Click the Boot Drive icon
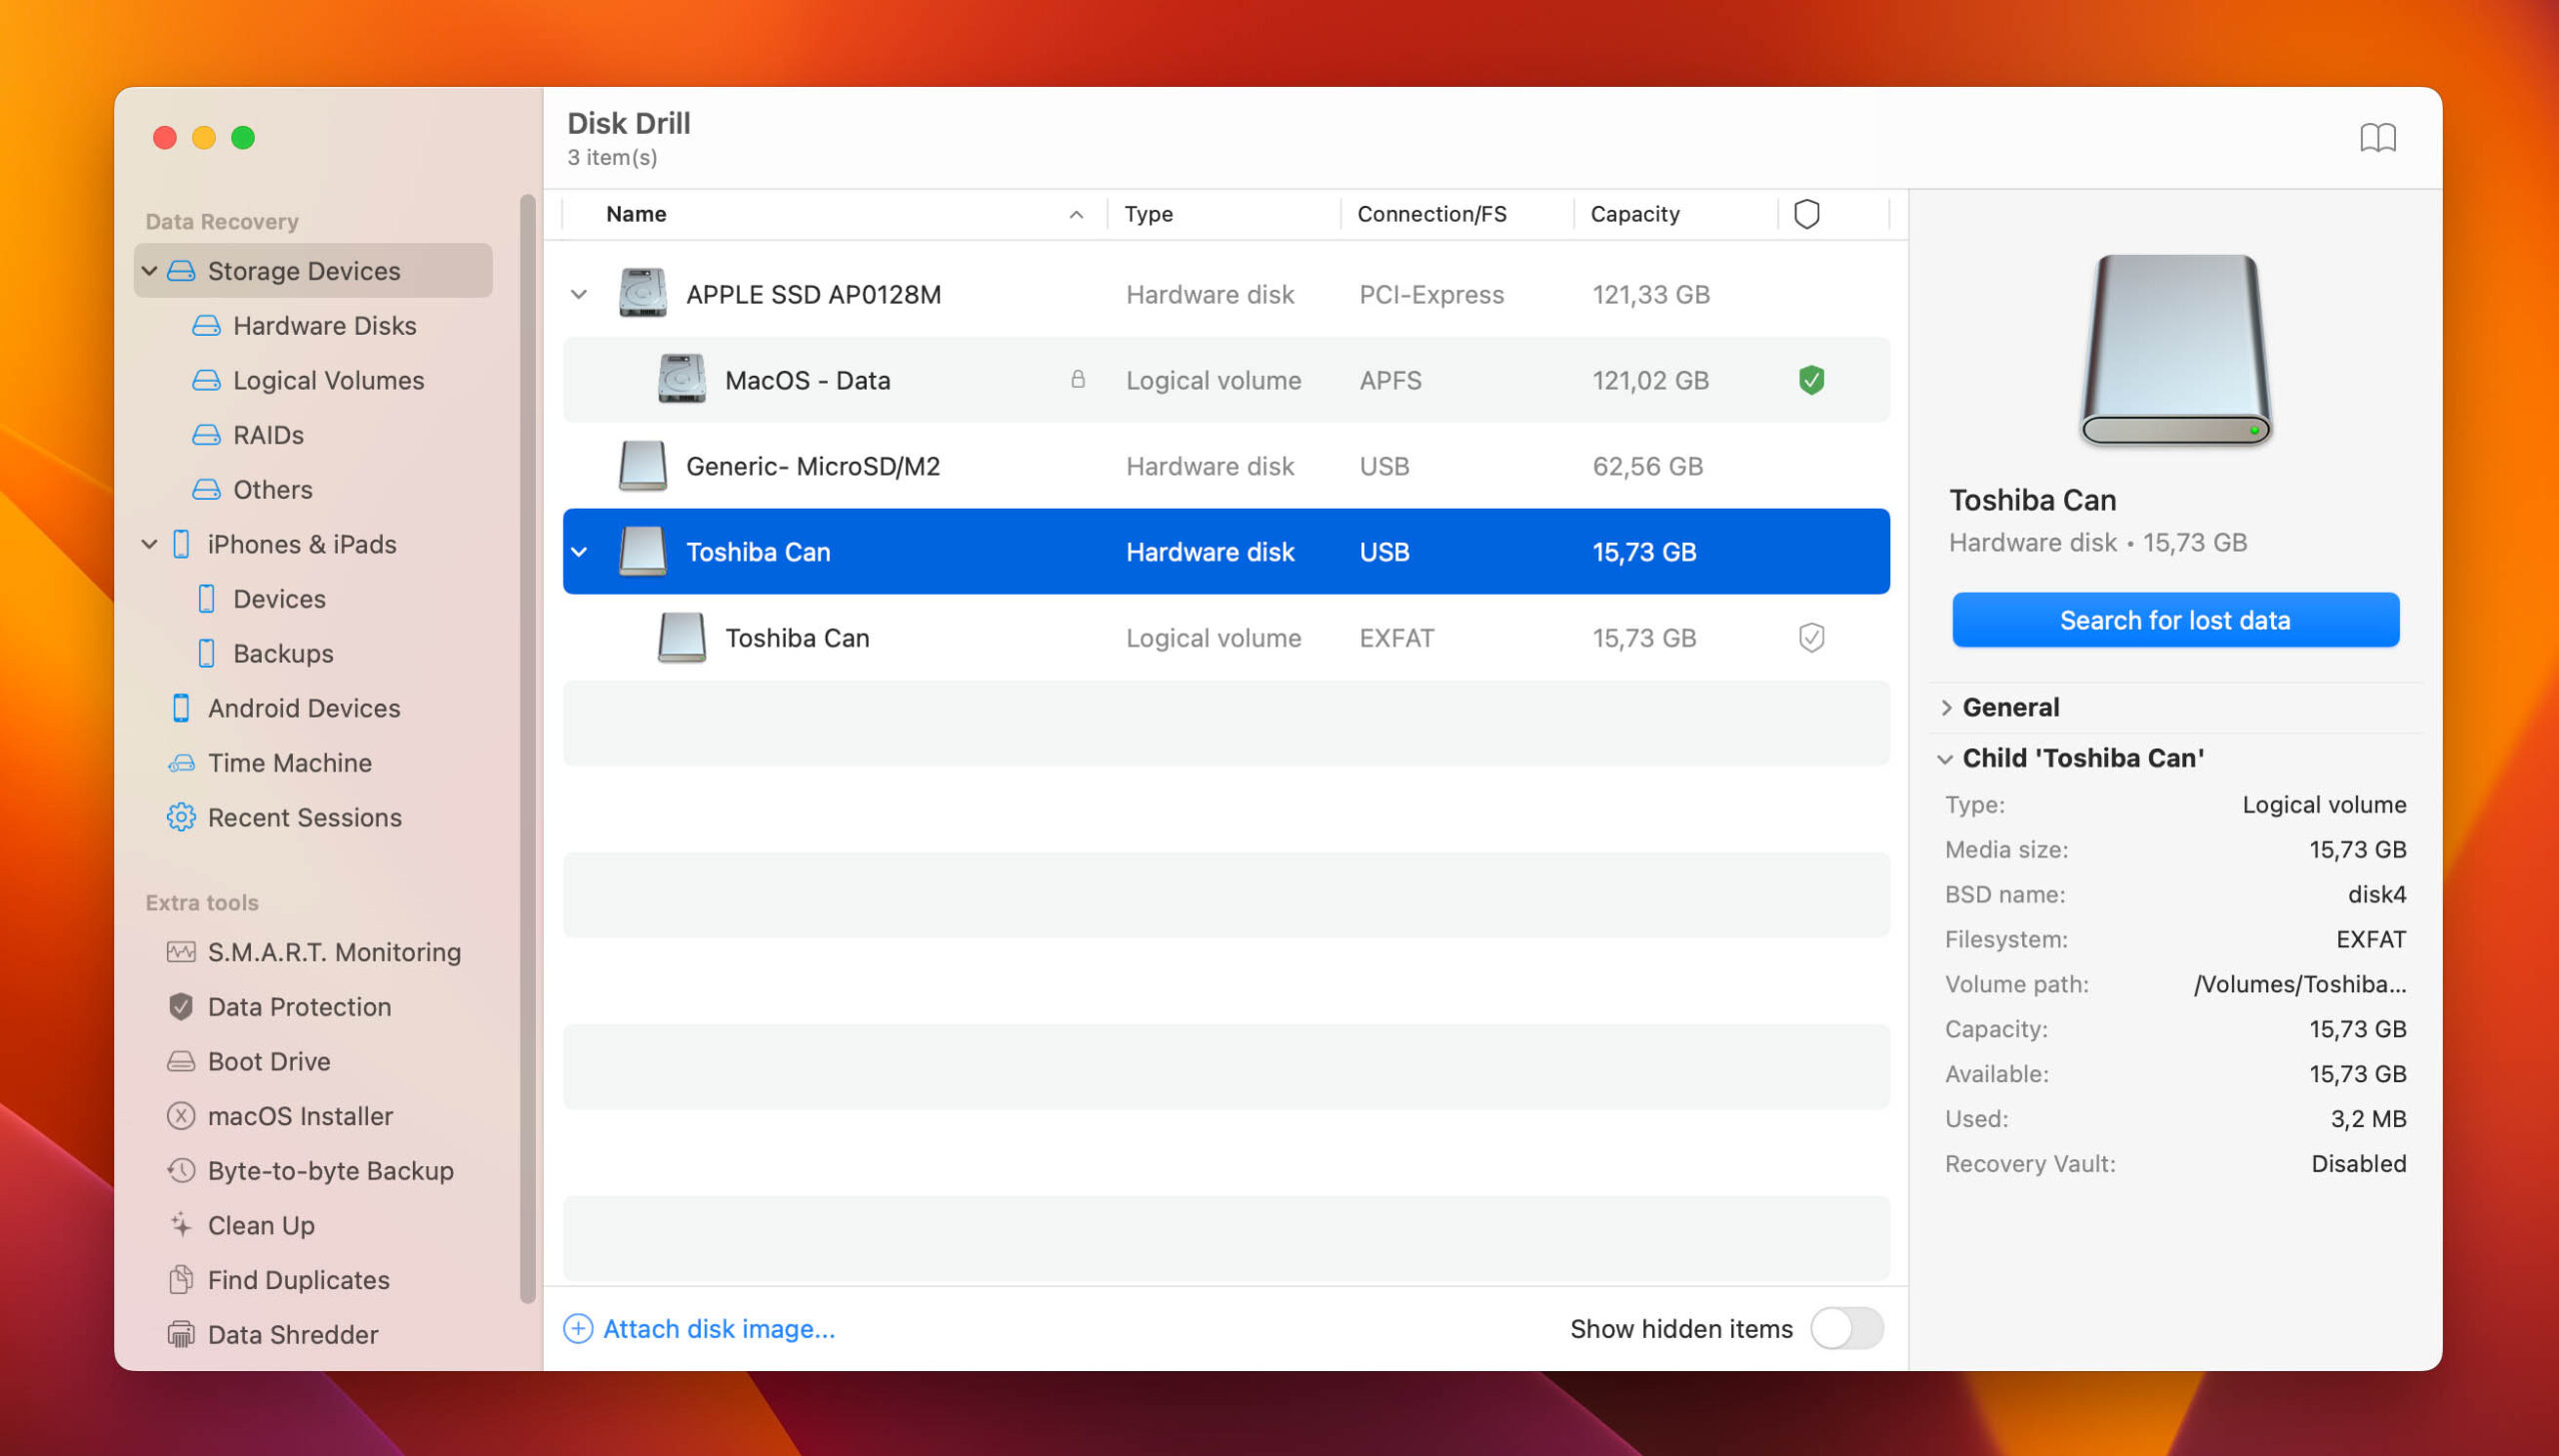Screen dimensions: 2559x1456 pos(181,1062)
